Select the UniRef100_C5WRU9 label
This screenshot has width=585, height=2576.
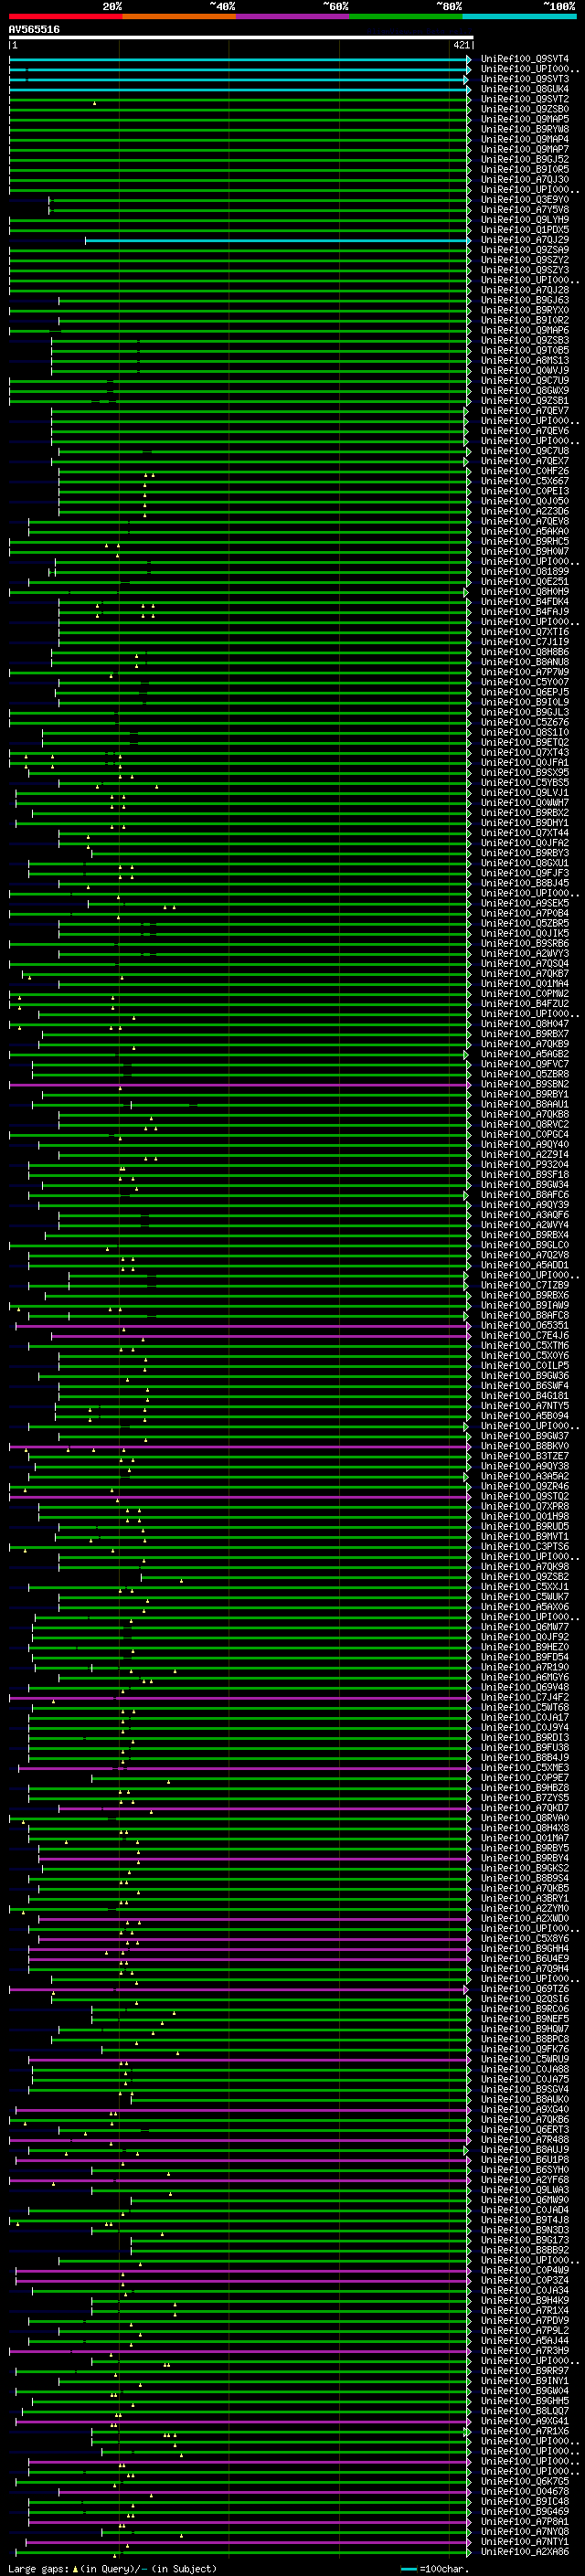(x=524, y=2059)
